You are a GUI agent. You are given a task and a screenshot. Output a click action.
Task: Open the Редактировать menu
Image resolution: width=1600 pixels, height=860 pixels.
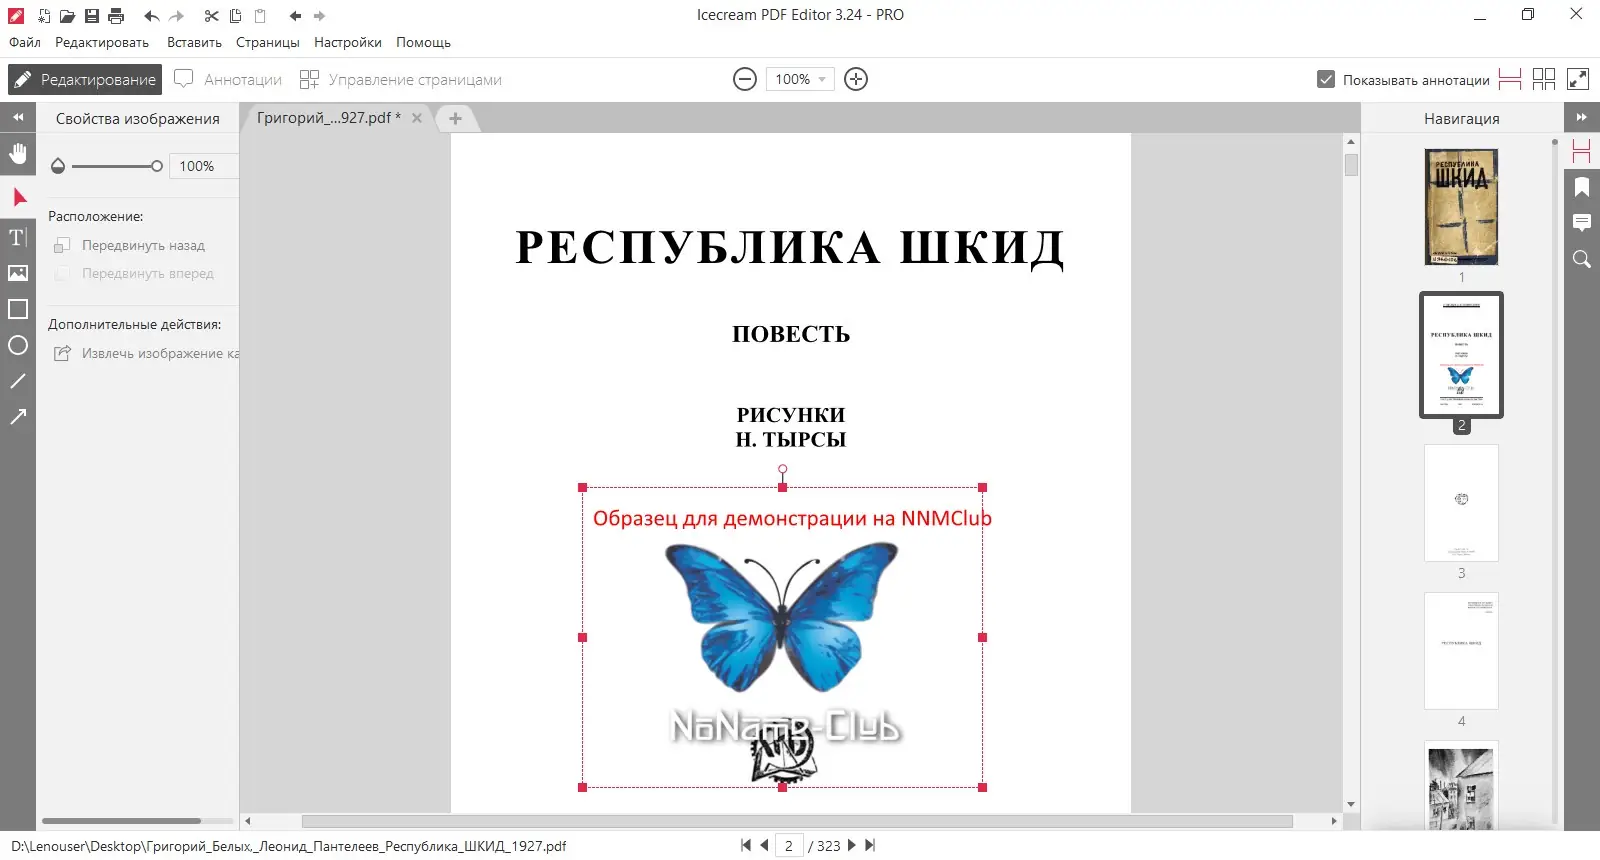tap(102, 42)
